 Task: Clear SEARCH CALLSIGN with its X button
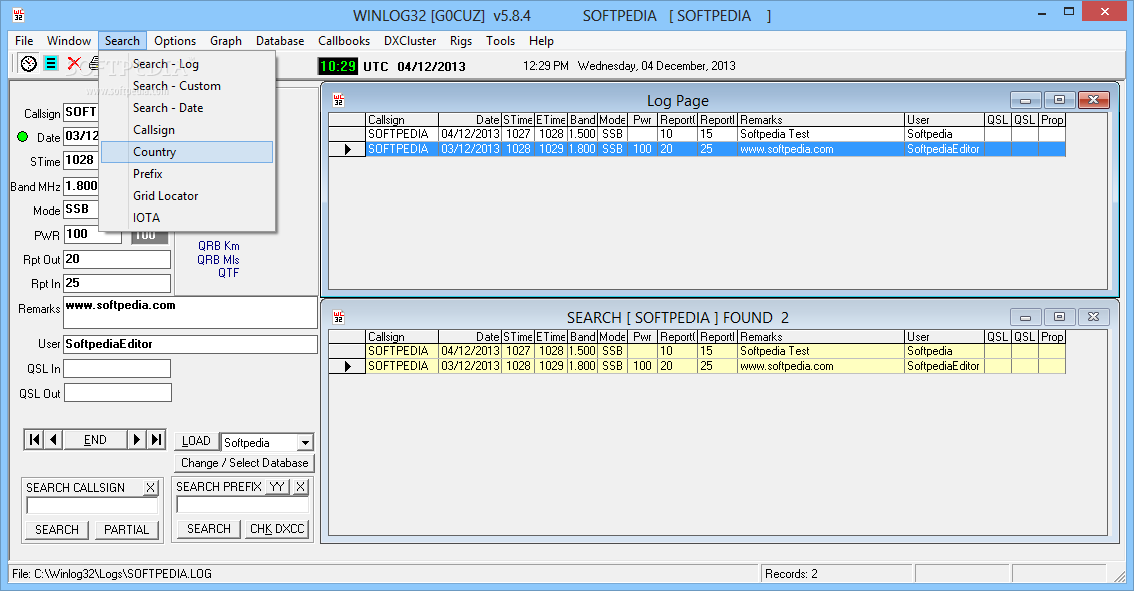pyautogui.click(x=150, y=488)
